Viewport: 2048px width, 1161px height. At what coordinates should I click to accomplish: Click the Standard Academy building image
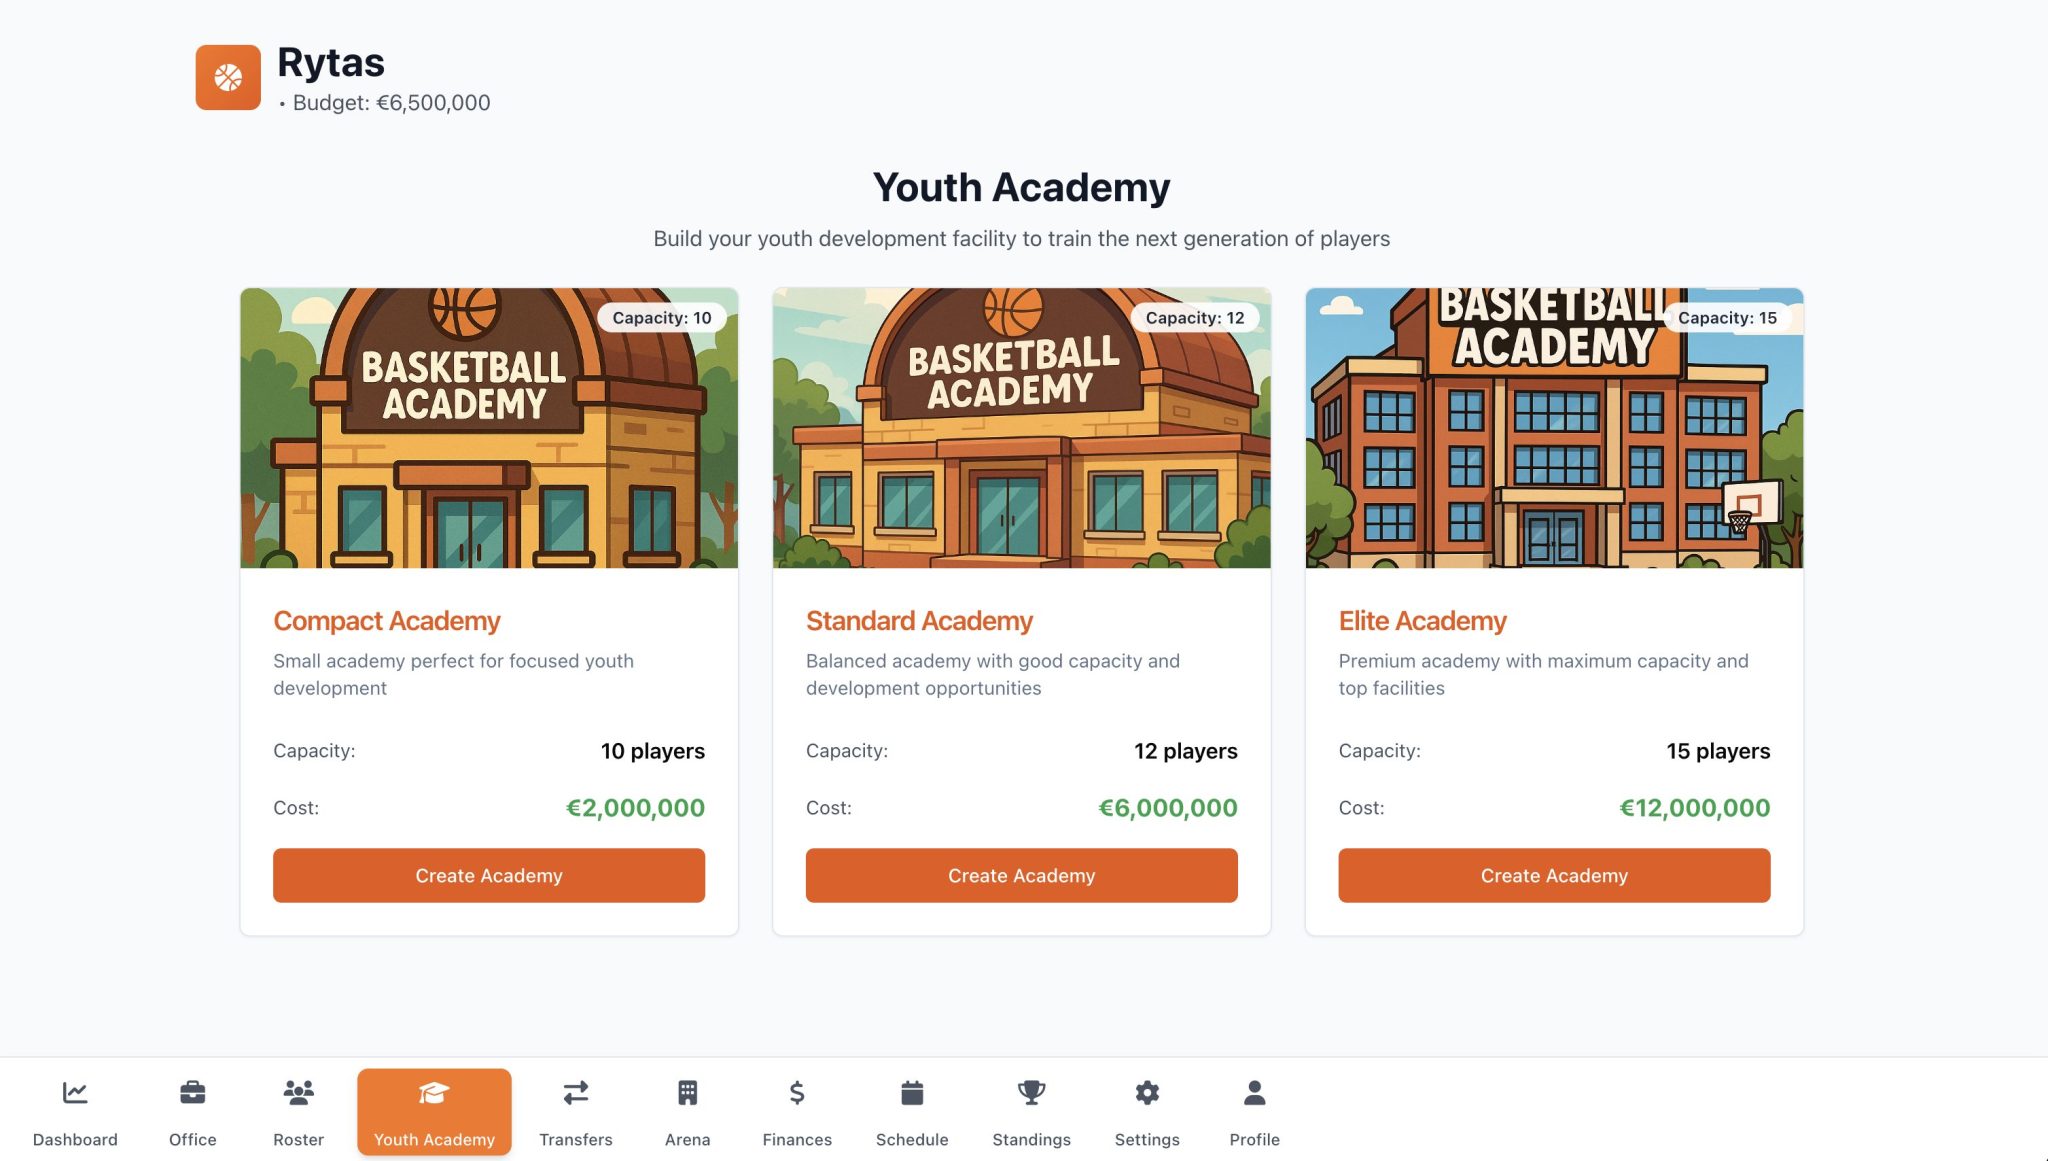coord(1021,440)
